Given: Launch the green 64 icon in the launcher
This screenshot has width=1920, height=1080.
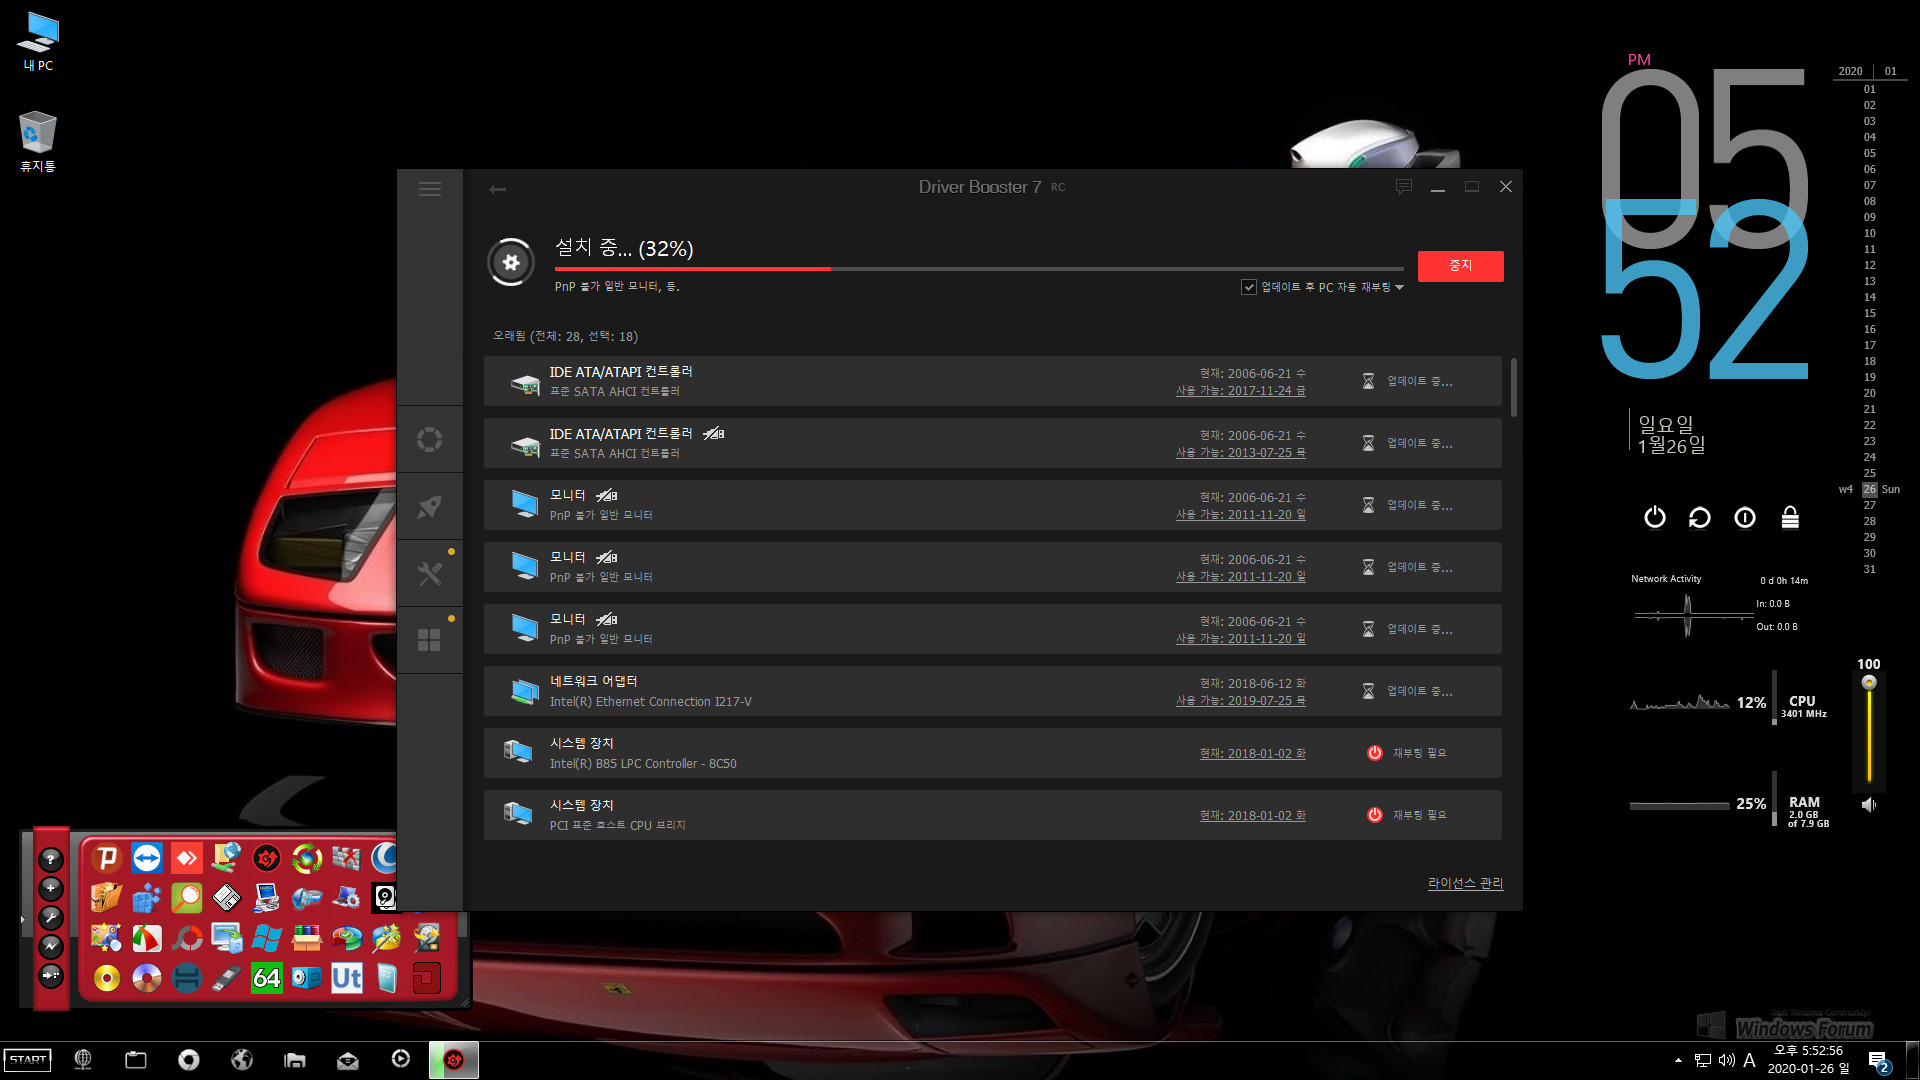Looking at the screenshot, I should coord(267,977).
